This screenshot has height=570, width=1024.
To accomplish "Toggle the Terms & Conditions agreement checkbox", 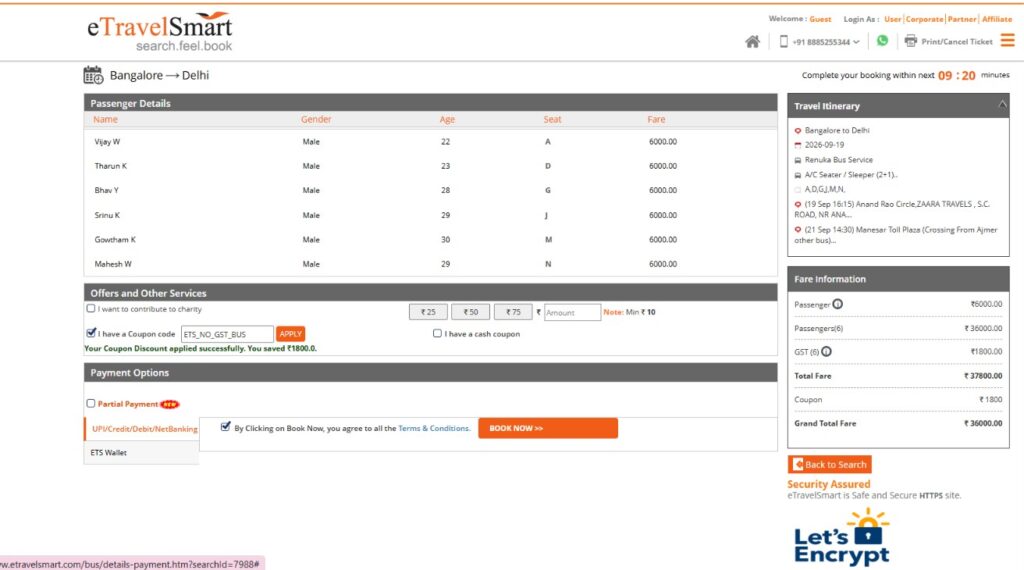I will [x=225, y=427].
